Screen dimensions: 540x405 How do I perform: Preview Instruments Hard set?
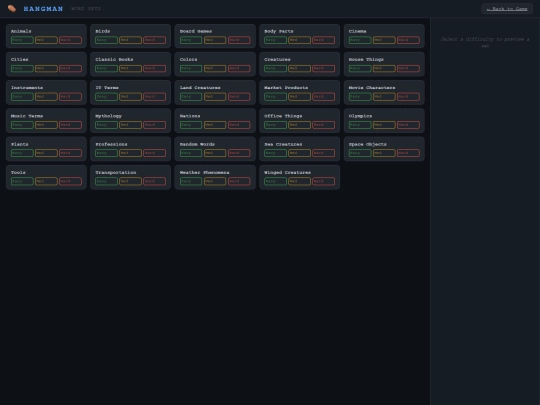click(x=70, y=96)
